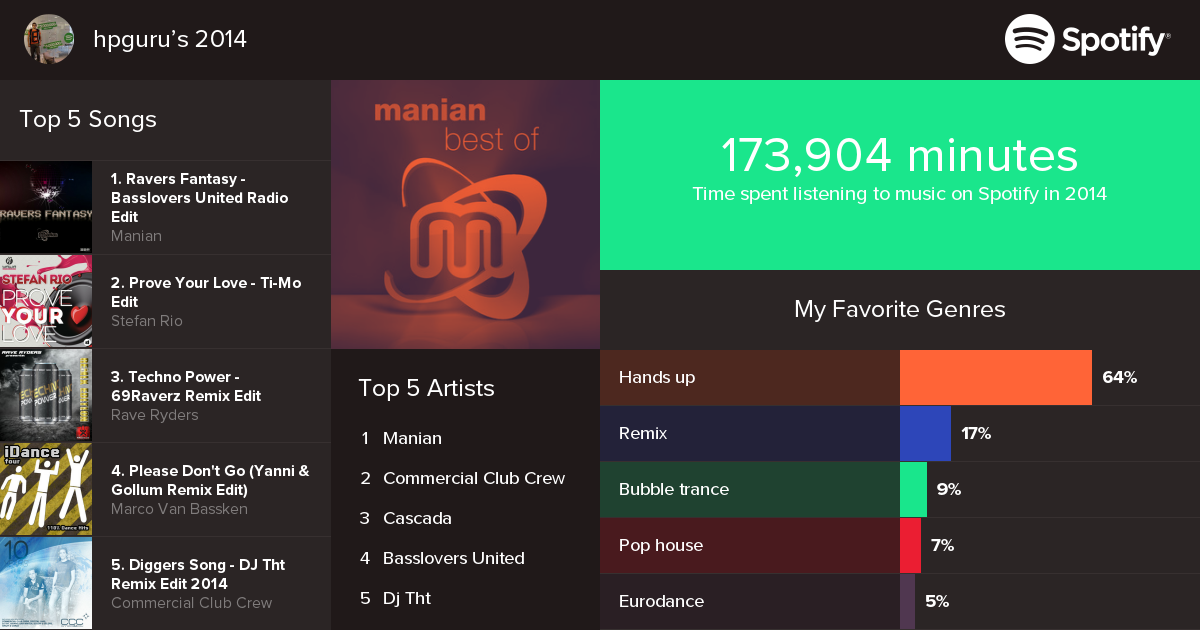Click artist name Manian under first song
Screen dimensions: 1200x630
(136, 236)
